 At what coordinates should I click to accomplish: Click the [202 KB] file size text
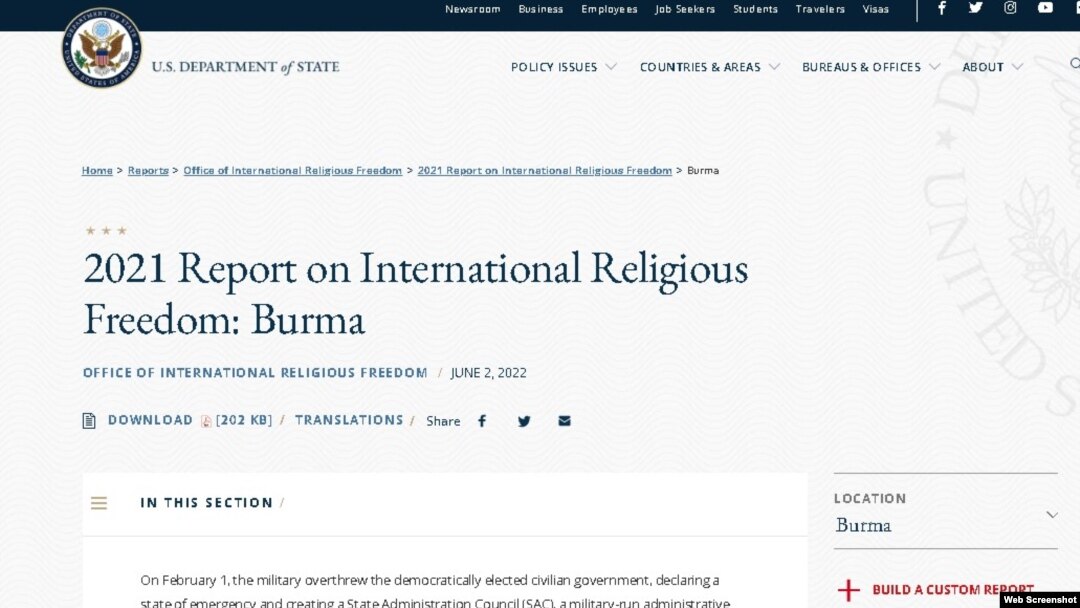coord(244,420)
